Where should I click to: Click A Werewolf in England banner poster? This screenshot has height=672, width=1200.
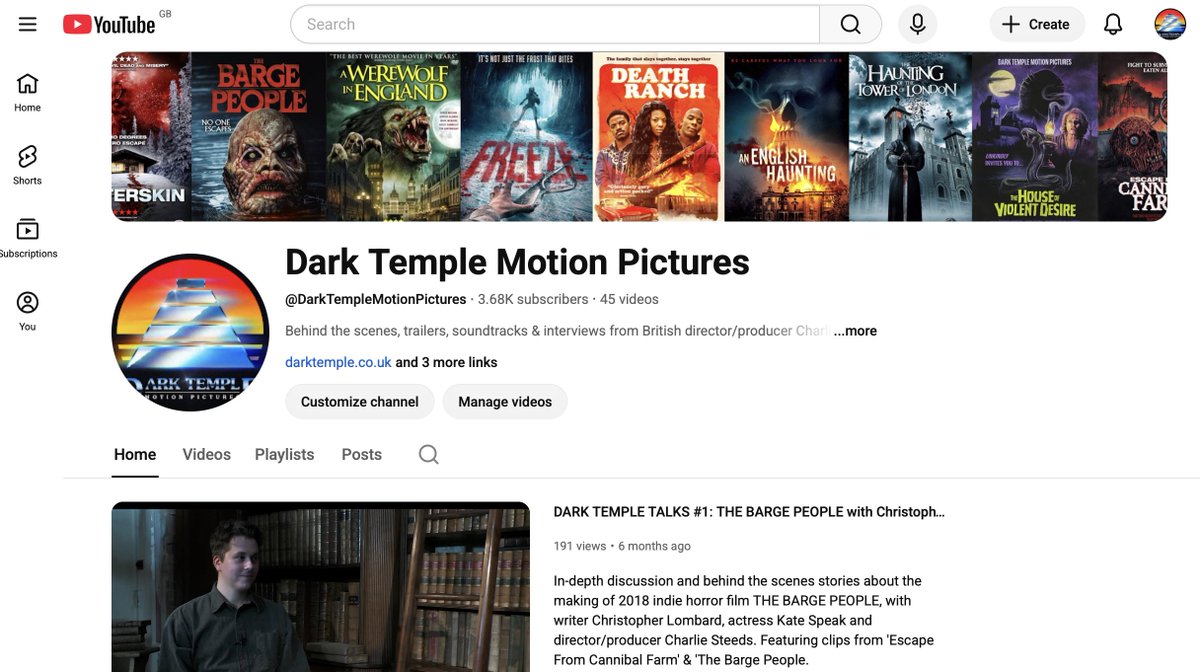tap(393, 136)
